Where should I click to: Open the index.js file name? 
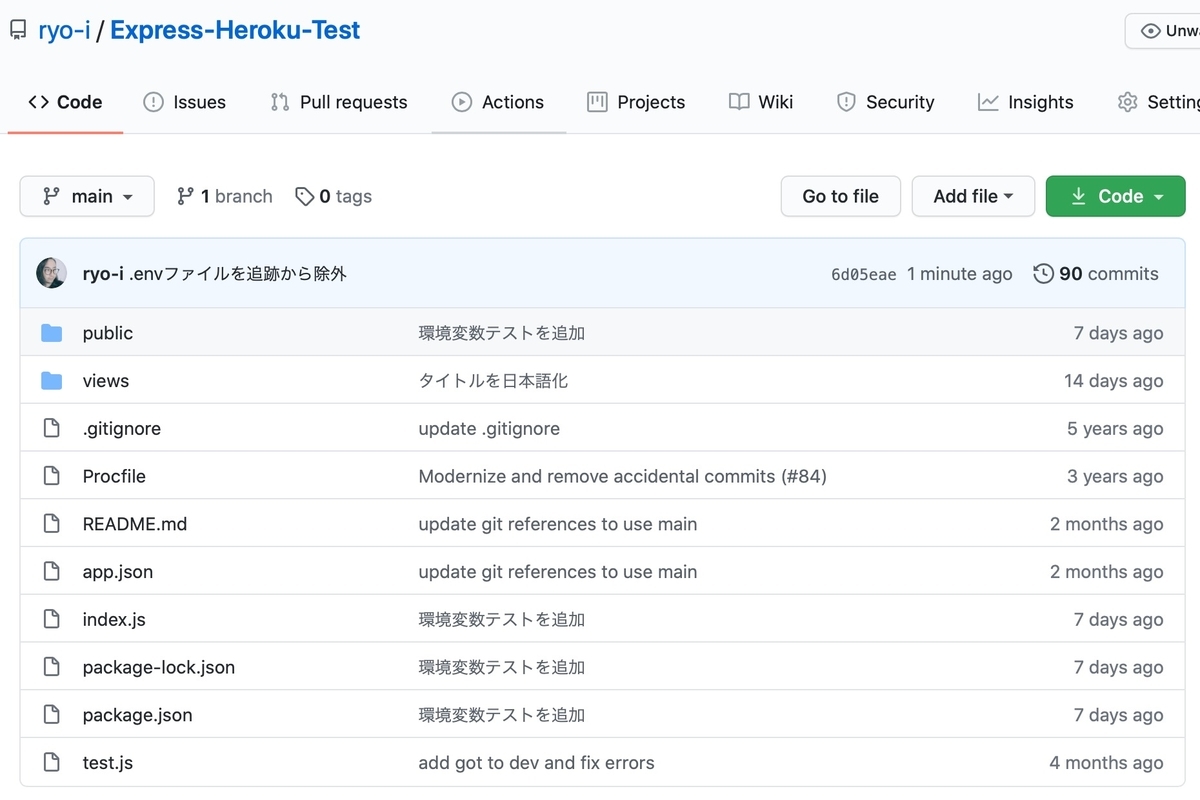pyautogui.click(x=114, y=619)
